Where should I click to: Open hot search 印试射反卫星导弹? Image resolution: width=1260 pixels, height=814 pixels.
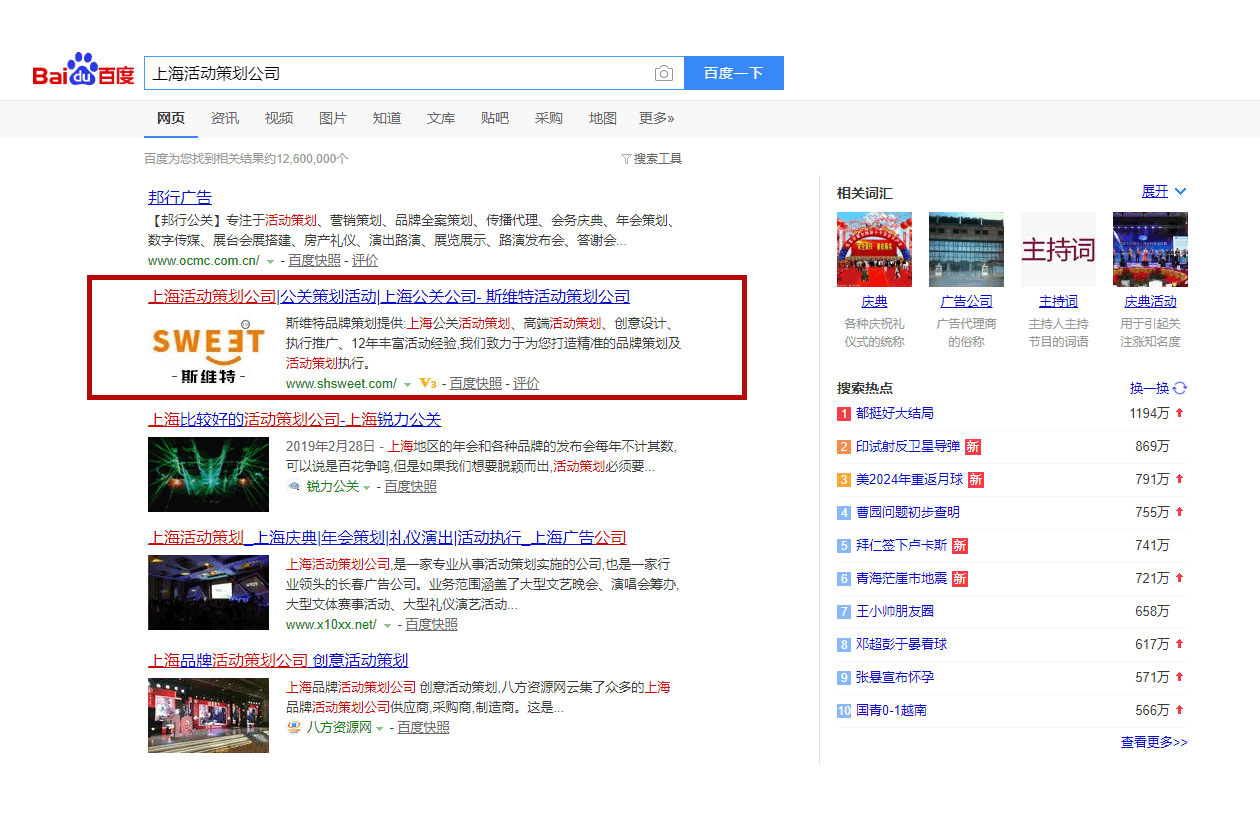pos(908,446)
